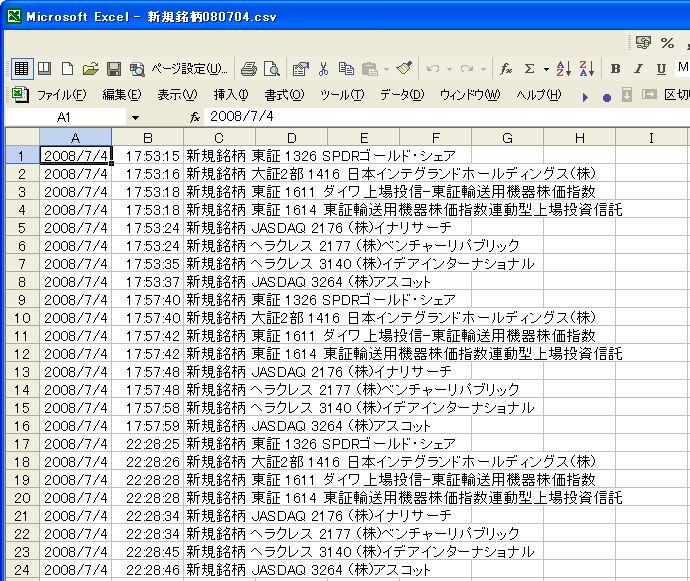Screen dimensions: 690x581
Task: Click the Excel workbook icon in menu bar
Action: coord(20,95)
